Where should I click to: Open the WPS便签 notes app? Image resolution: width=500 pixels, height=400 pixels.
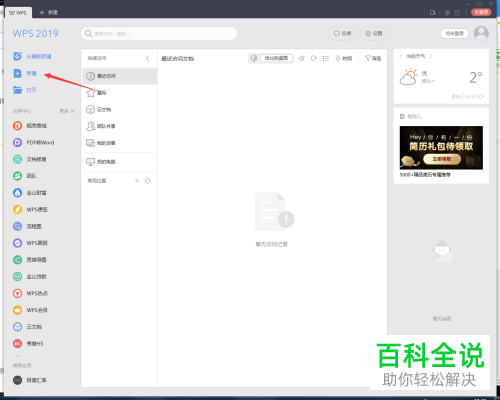pyautogui.click(x=30, y=209)
